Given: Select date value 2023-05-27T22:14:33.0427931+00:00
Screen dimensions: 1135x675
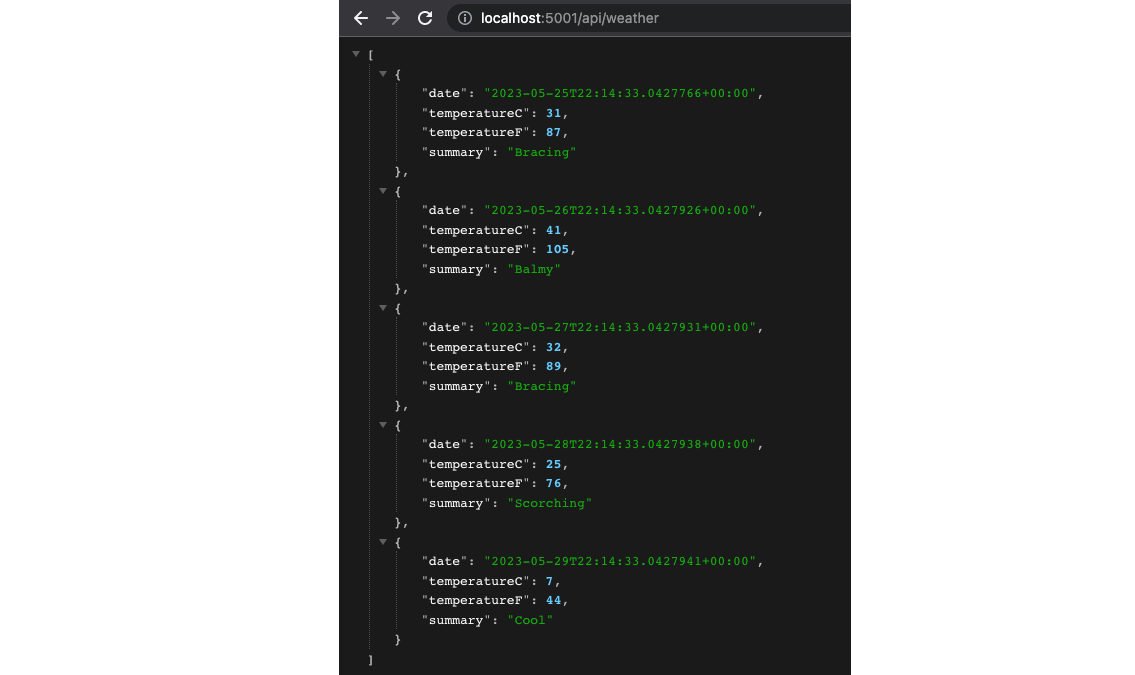Looking at the screenshot, I should click(620, 328).
